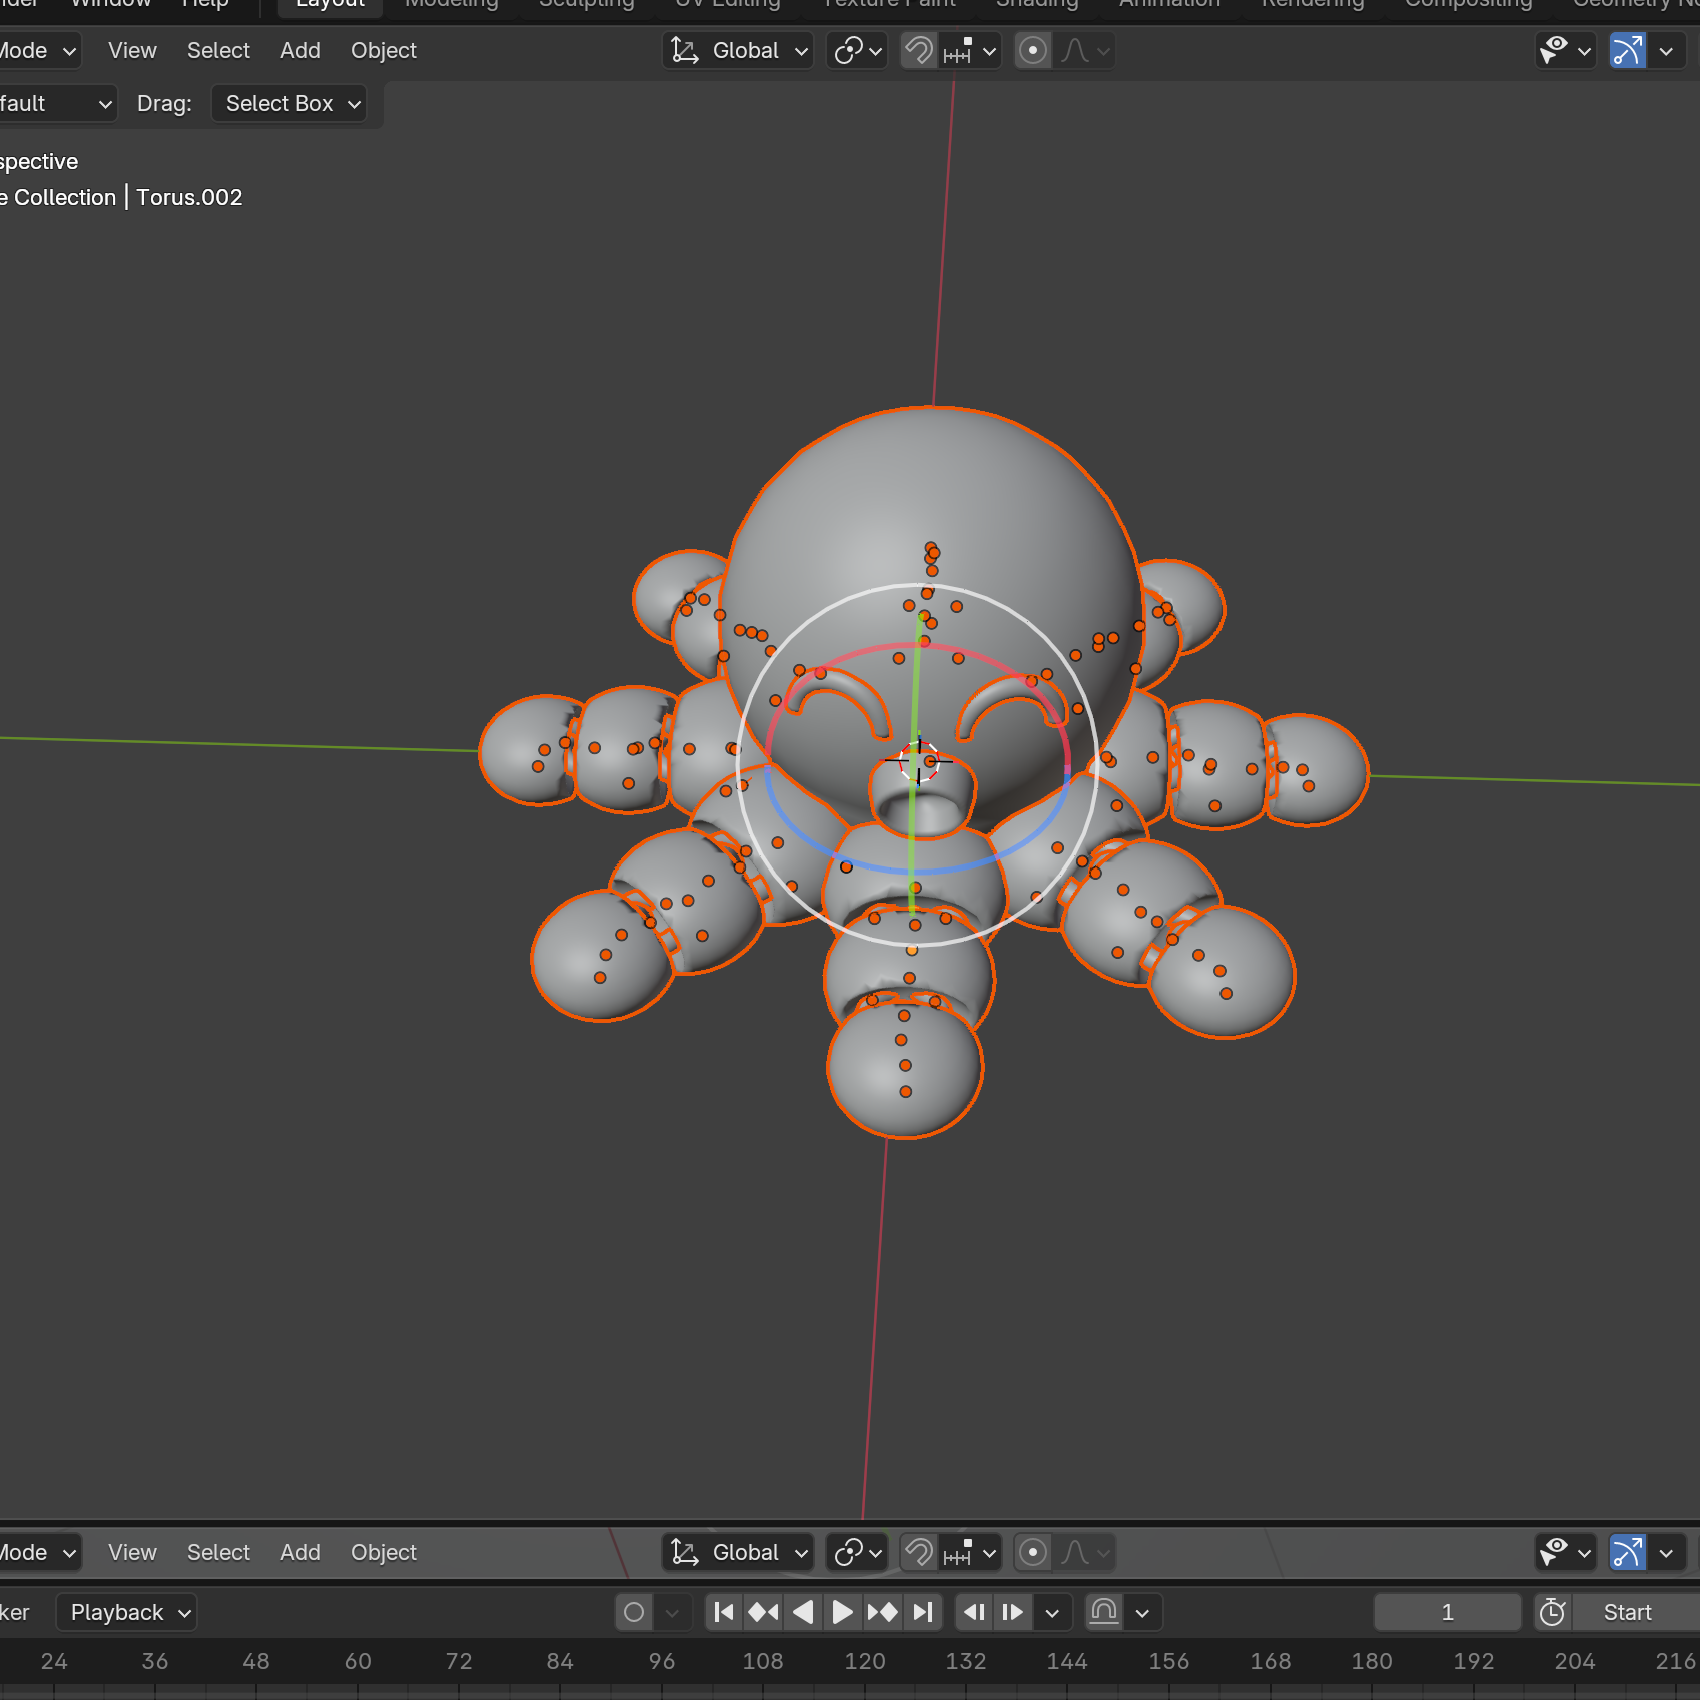Open the Global orientation dropdown in upper header

739,50
